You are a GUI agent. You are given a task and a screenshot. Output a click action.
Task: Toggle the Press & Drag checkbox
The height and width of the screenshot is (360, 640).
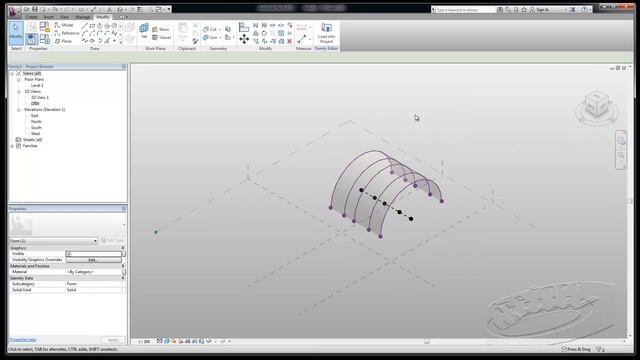(x=564, y=349)
